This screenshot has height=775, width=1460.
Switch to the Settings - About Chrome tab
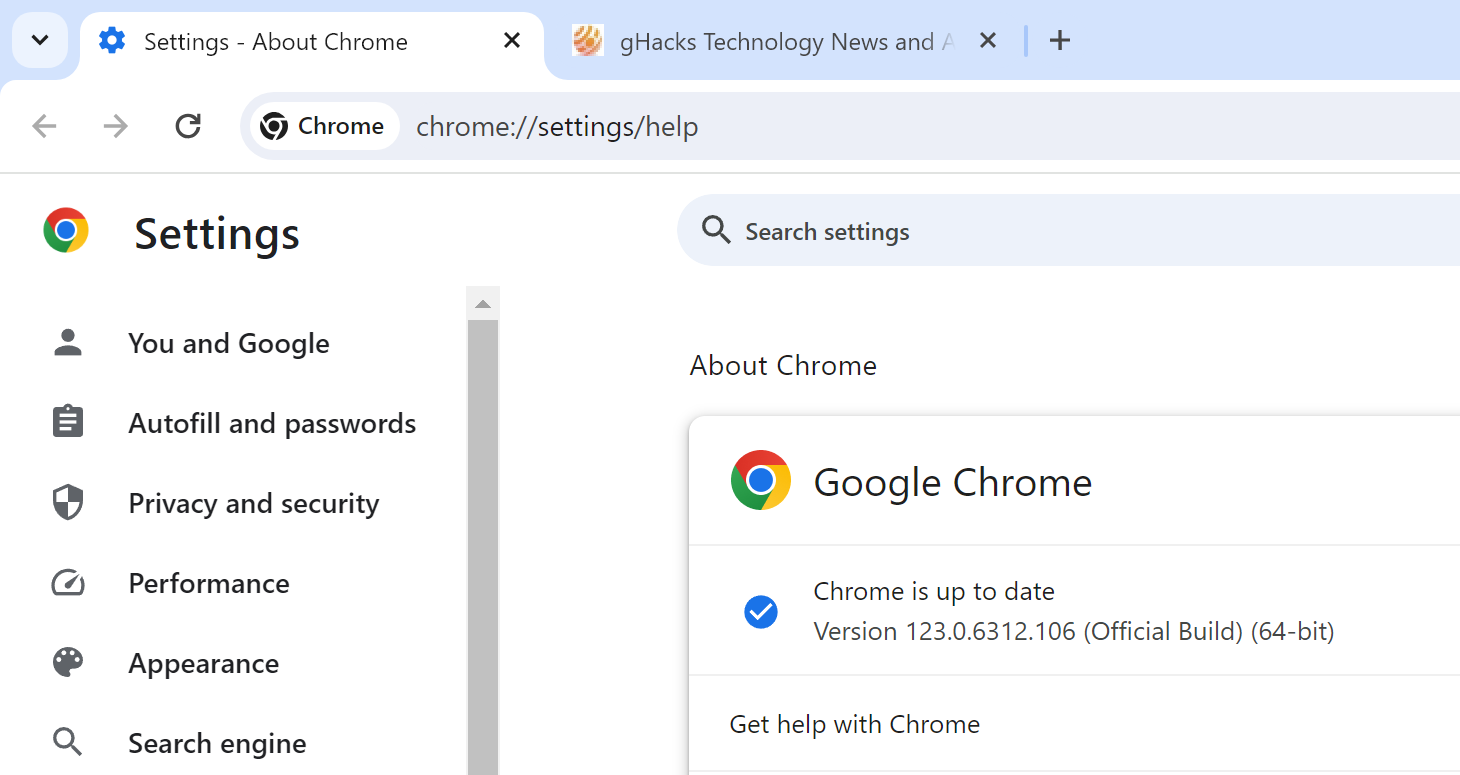tap(312, 41)
